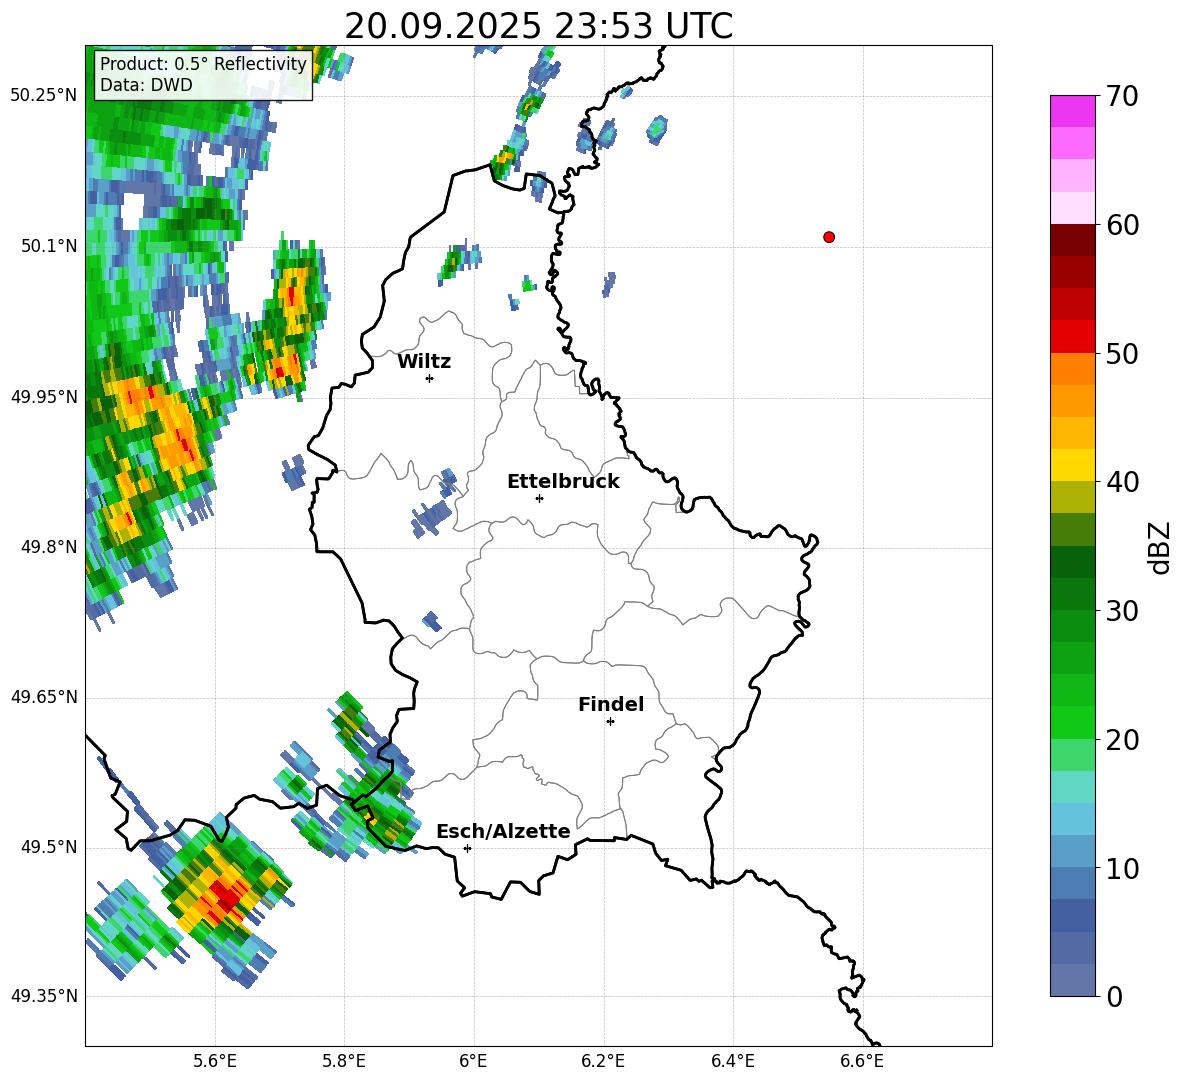Click the Esch/Alzette city label
This screenshot has height=1081, width=1184.
pos(503,831)
